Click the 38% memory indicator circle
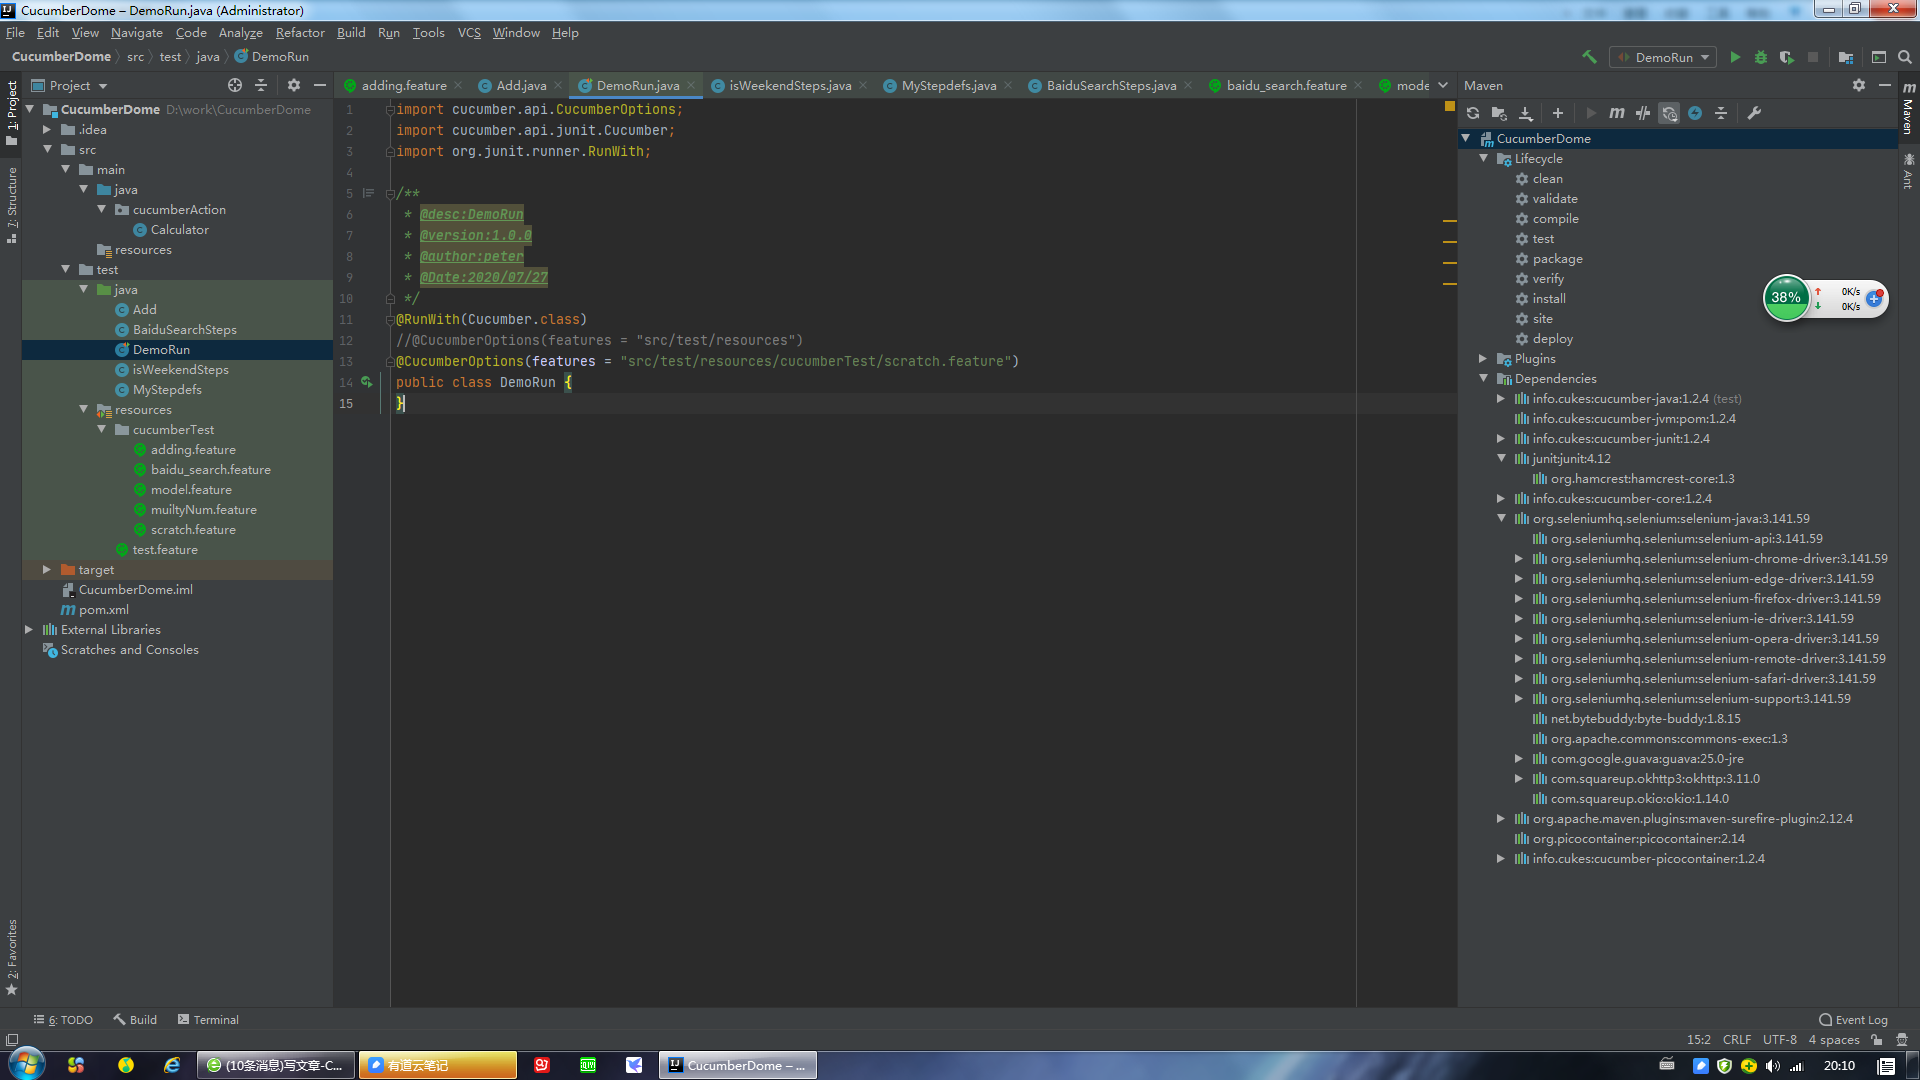 [1786, 298]
